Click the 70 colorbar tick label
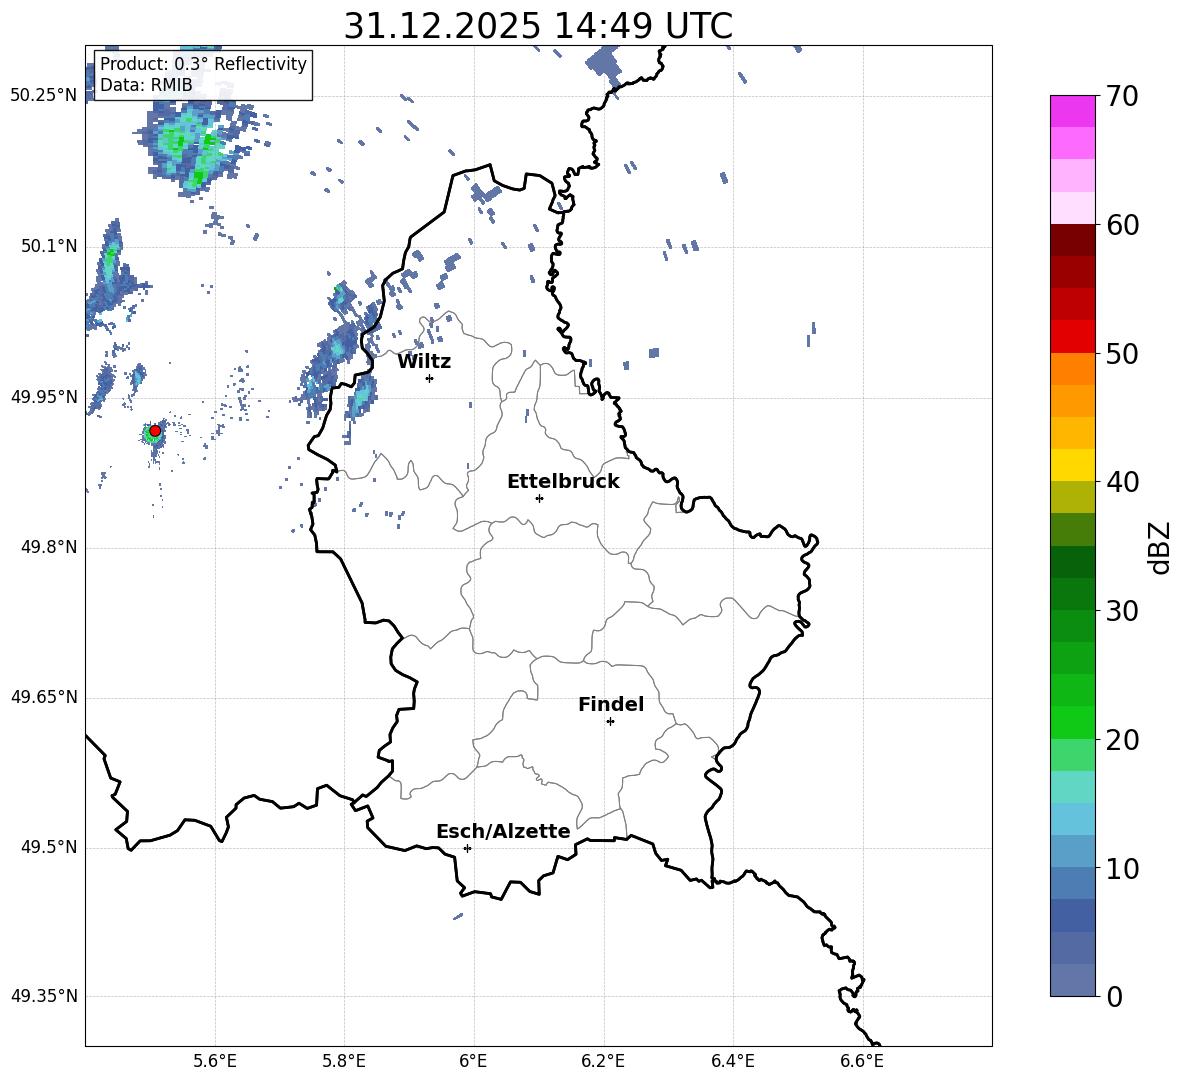 tap(1121, 96)
